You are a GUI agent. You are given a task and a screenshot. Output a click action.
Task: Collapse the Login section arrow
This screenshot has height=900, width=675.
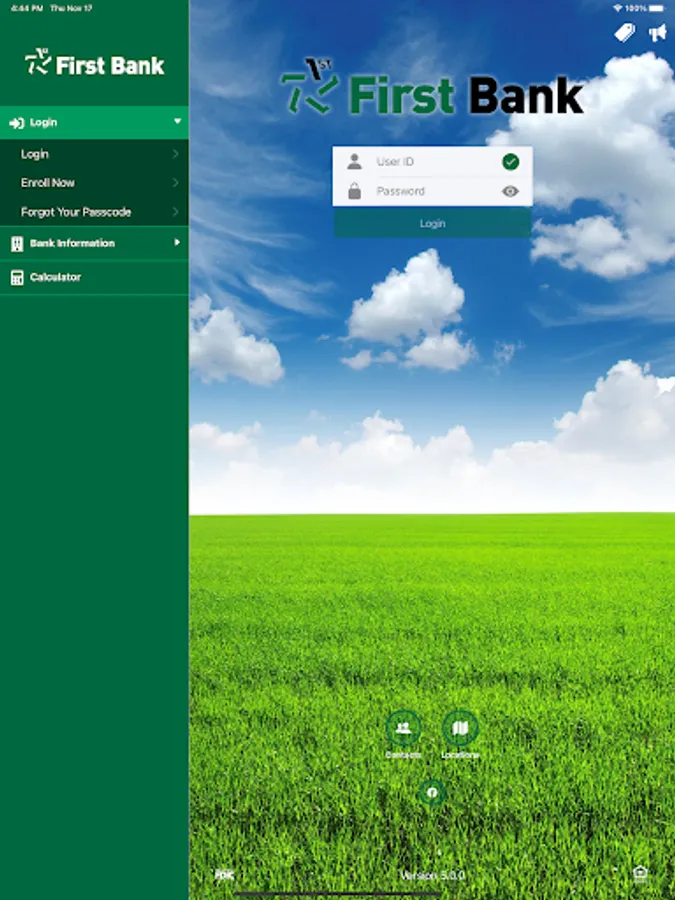pyautogui.click(x=177, y=121)
